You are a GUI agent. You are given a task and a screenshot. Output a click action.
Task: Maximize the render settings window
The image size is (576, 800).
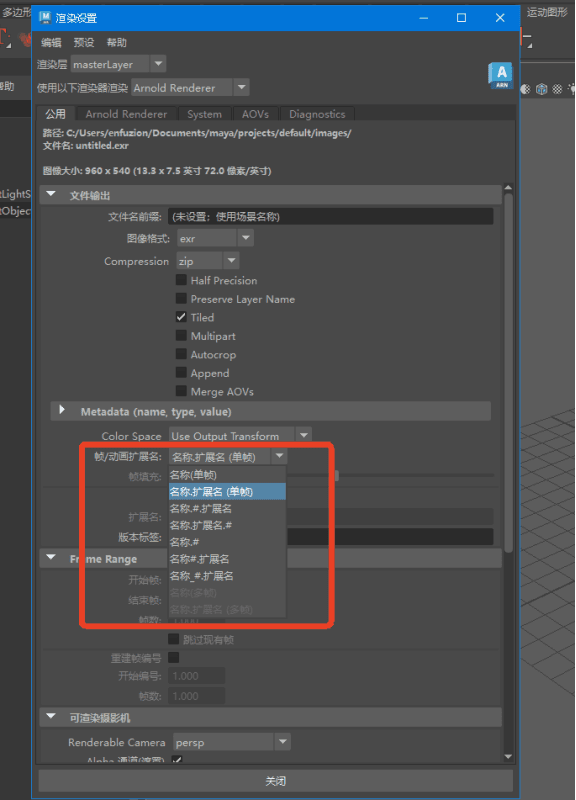point(461,18)
